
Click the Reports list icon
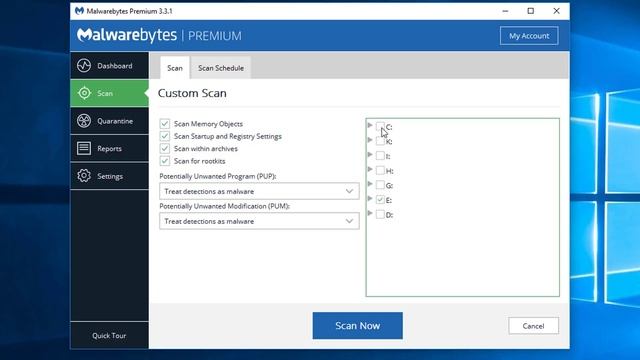tap(84, 148)
